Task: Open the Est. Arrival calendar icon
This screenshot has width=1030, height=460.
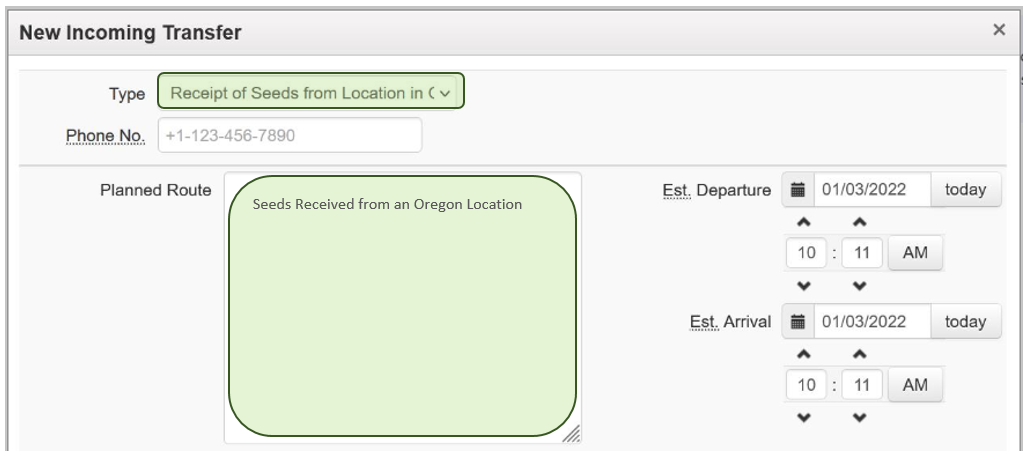Action: [797, 322]
